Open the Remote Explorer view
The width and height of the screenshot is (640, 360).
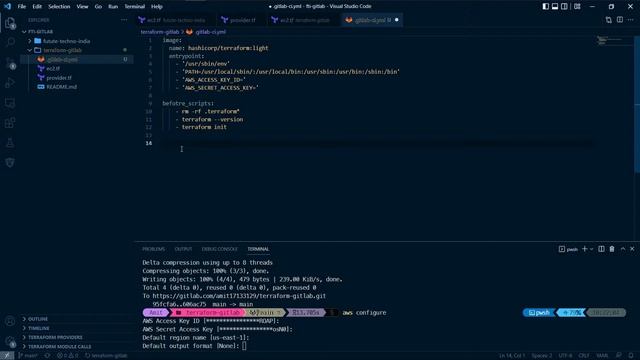(10, 103)
